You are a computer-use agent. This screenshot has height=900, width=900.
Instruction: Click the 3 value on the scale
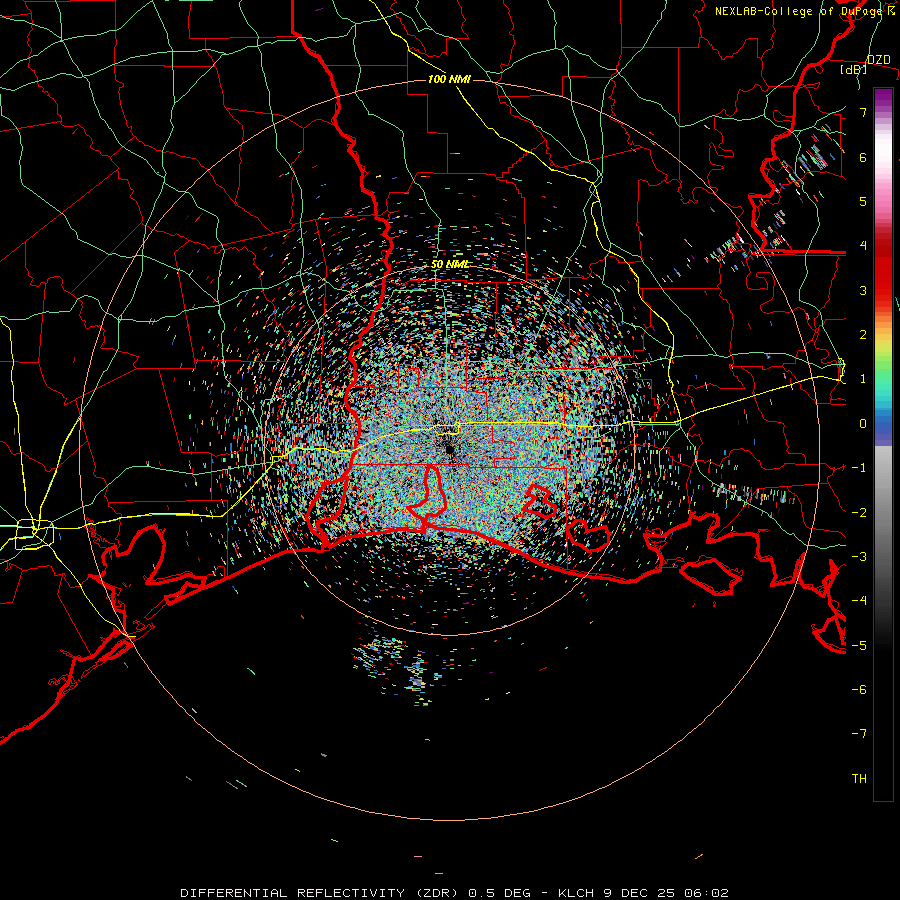point(863,290)
